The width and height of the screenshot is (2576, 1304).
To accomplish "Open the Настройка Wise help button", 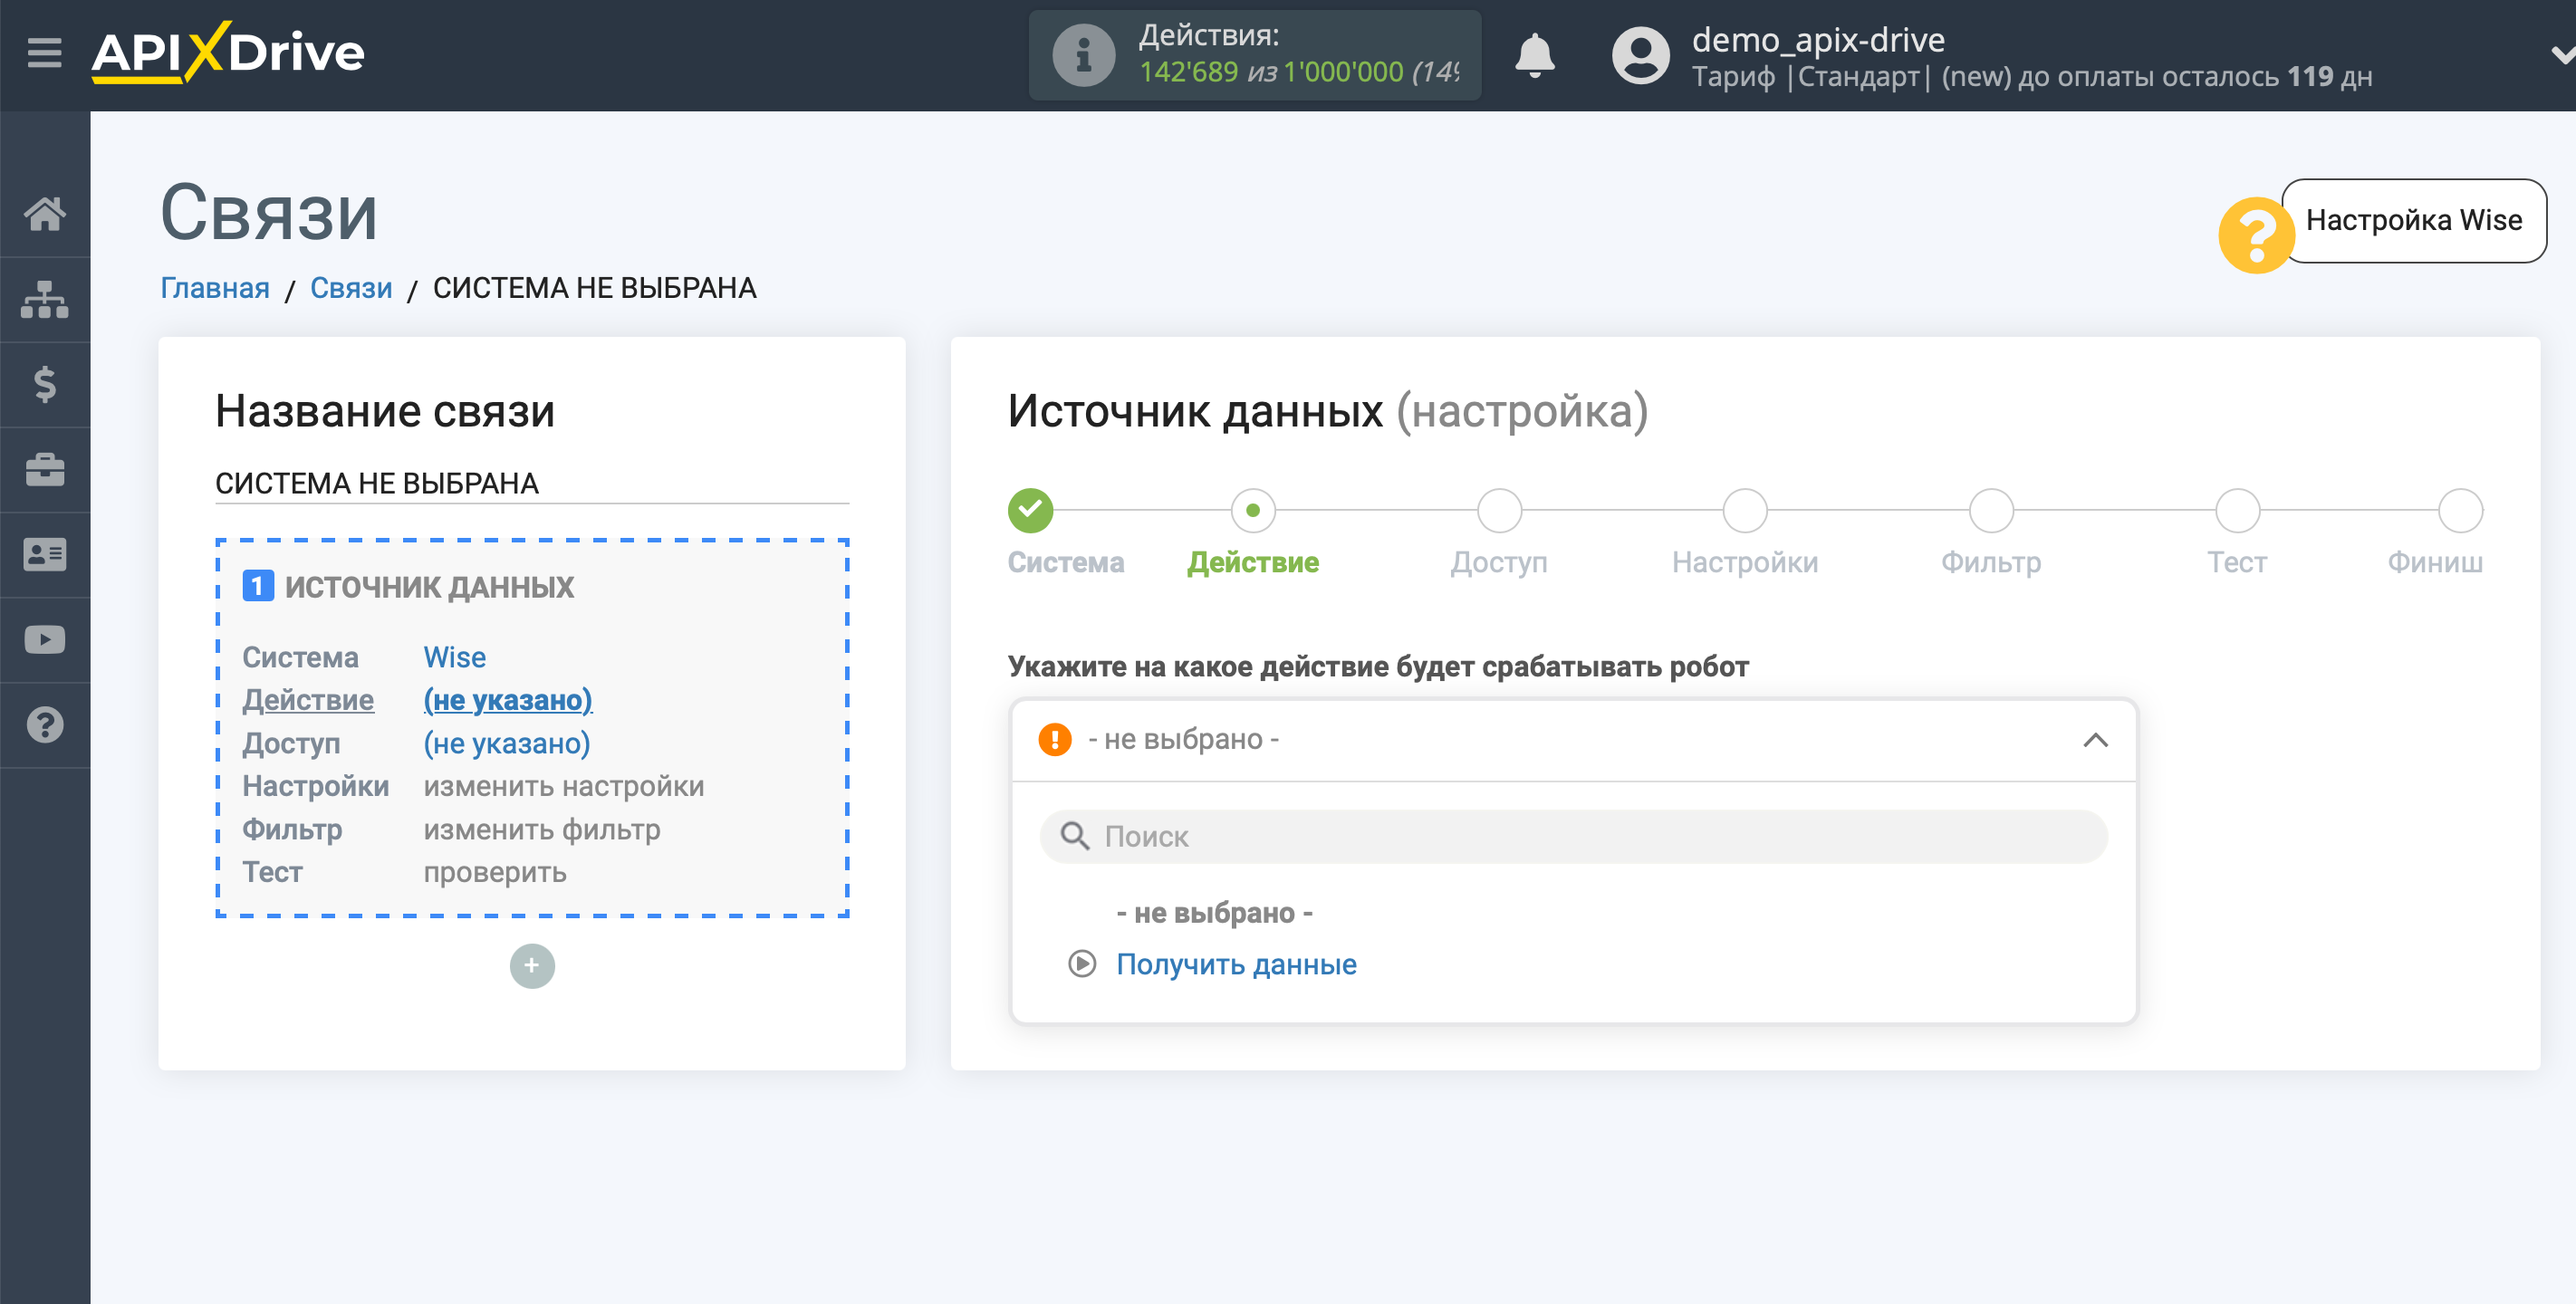I will [x=2413, y=220].
